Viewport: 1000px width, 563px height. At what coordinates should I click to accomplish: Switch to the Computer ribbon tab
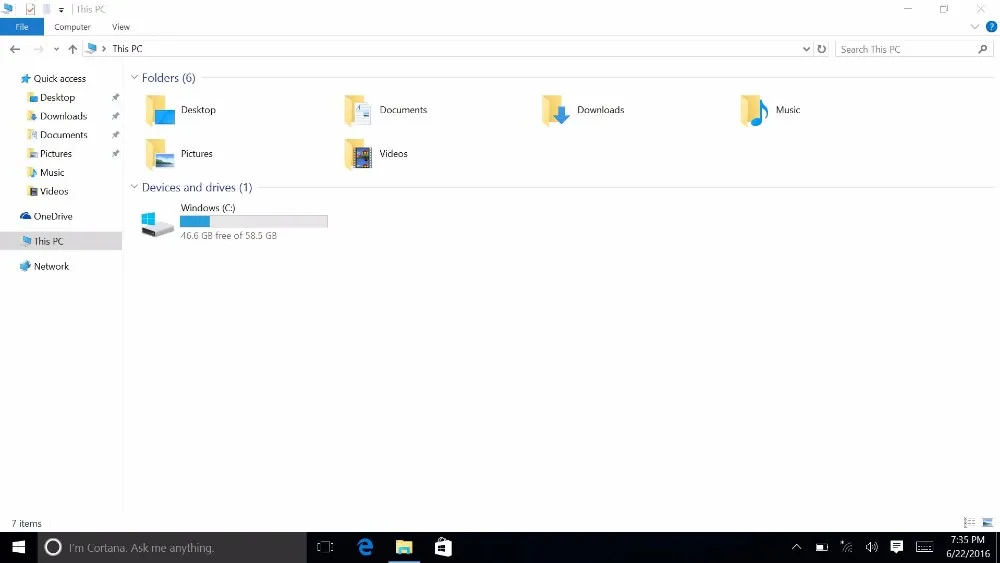coord(72,27)
